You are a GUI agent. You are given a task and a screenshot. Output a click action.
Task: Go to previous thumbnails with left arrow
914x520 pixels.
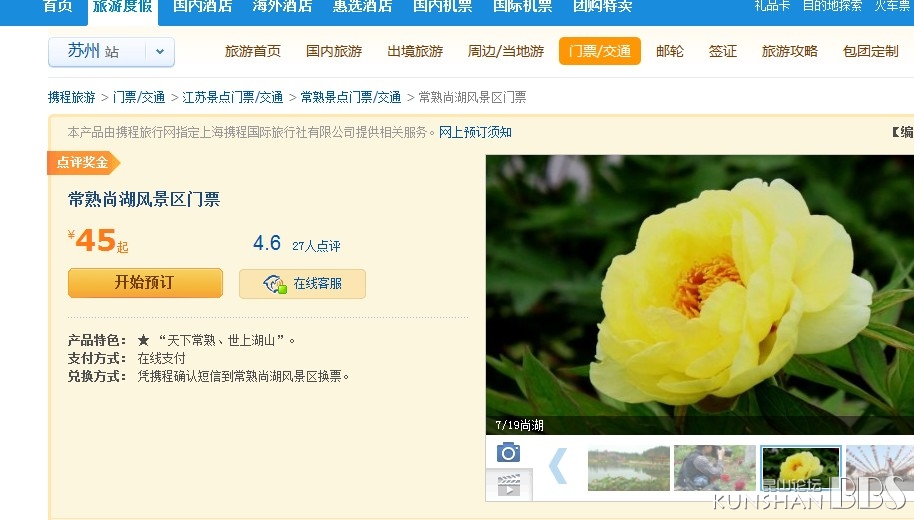coord(558,466)
